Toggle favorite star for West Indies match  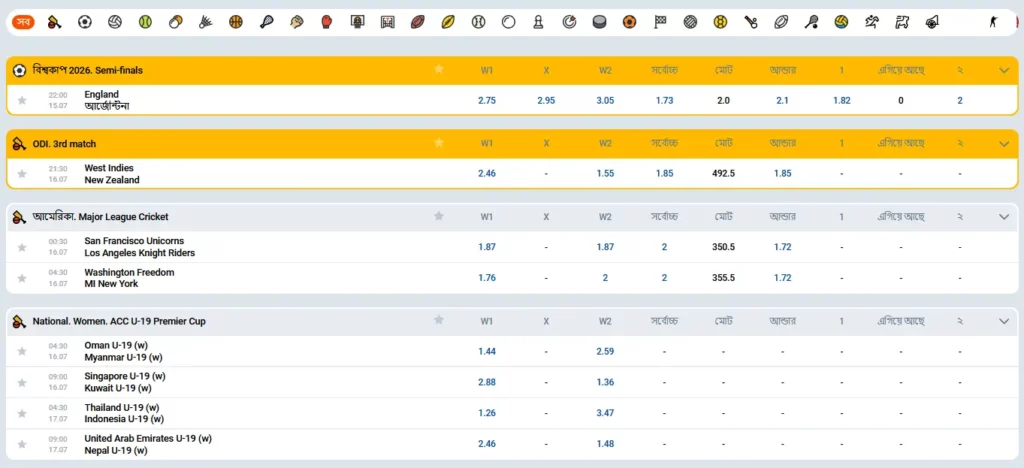22,174
